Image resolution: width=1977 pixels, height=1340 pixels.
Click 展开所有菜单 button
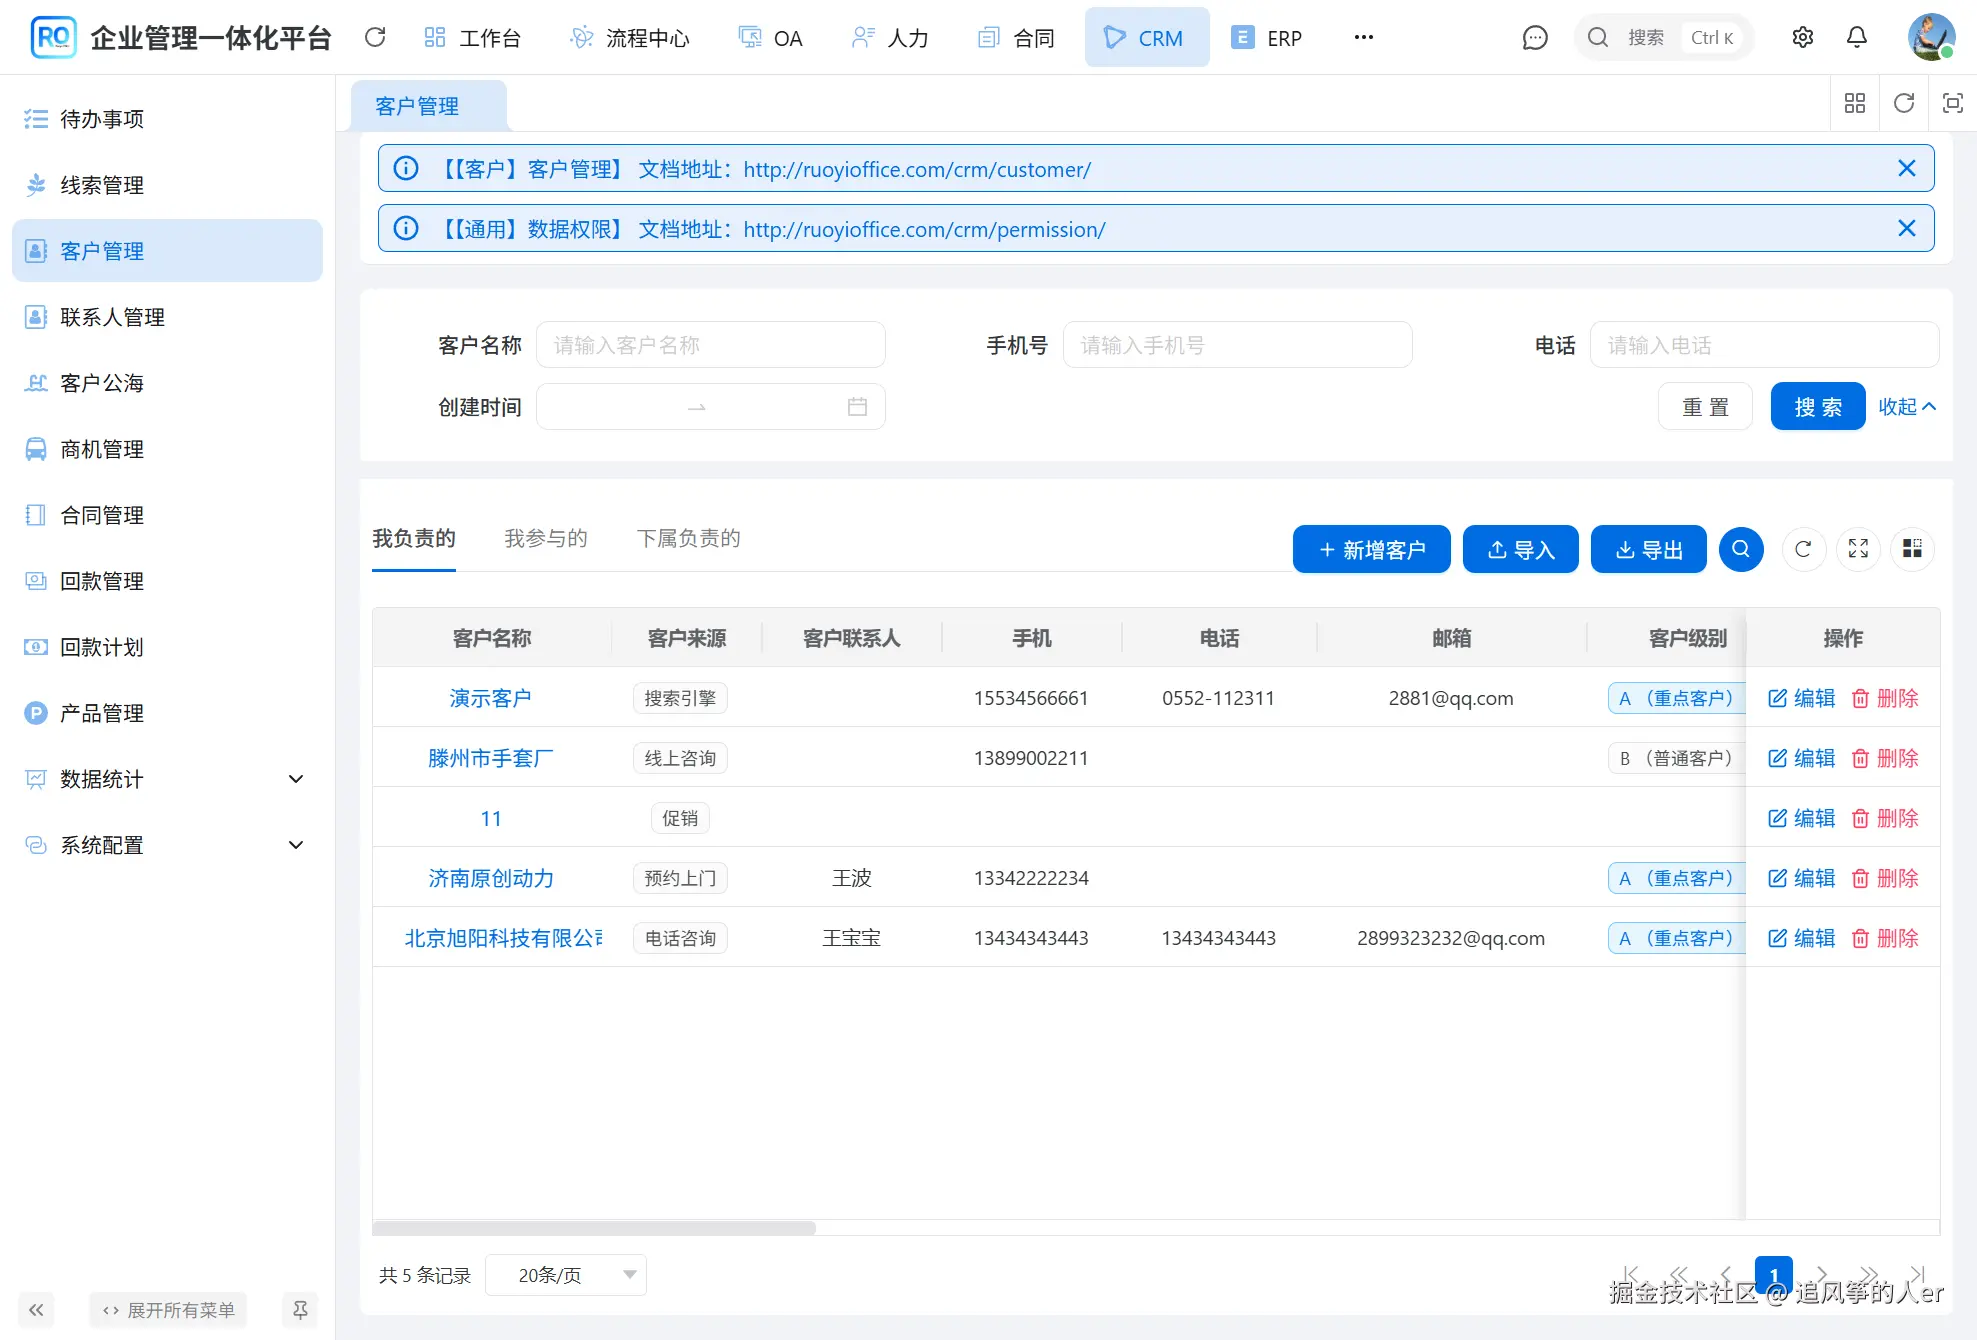tap(168, 1310)
